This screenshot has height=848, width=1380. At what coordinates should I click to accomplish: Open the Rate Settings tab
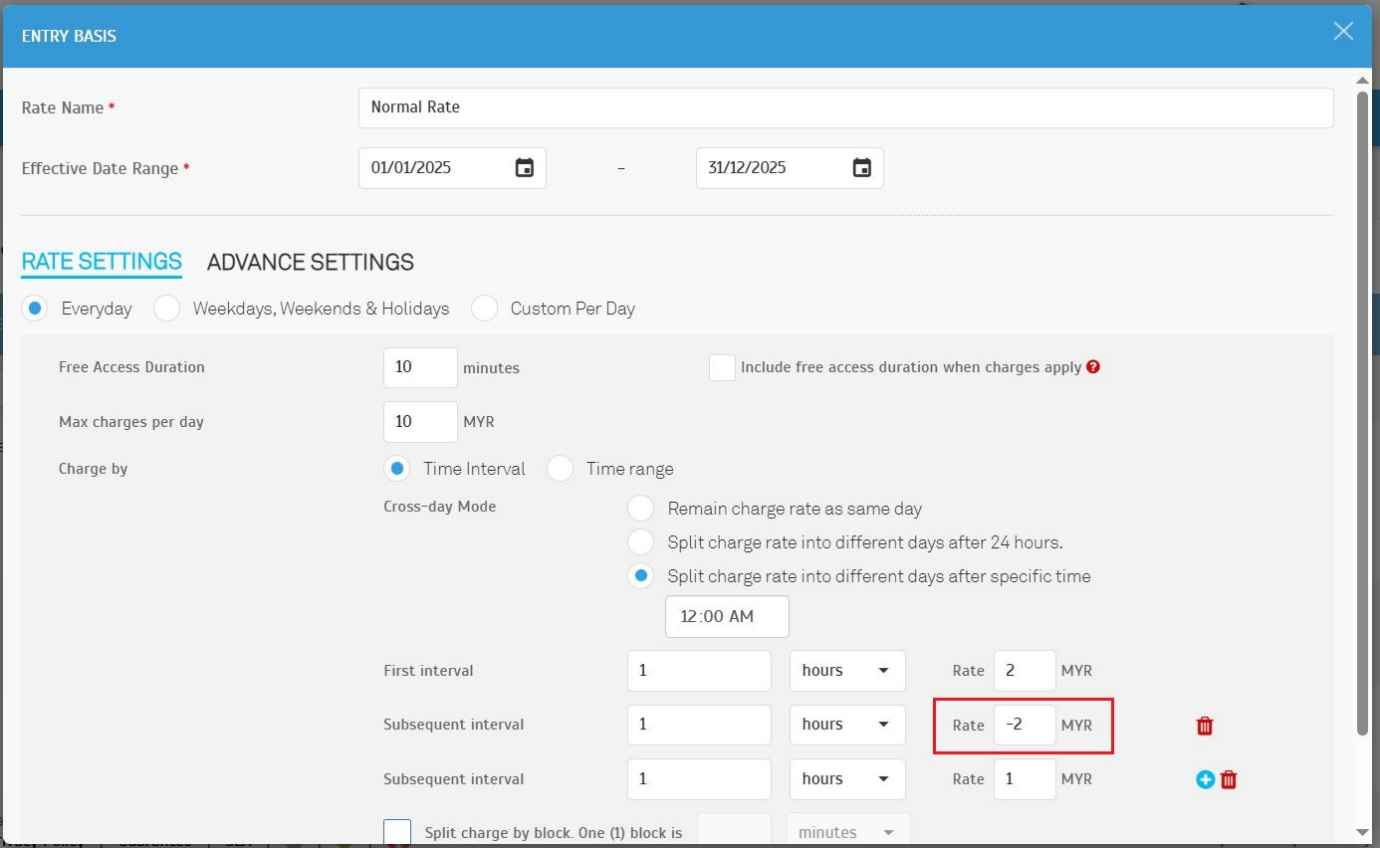[101, 262]
